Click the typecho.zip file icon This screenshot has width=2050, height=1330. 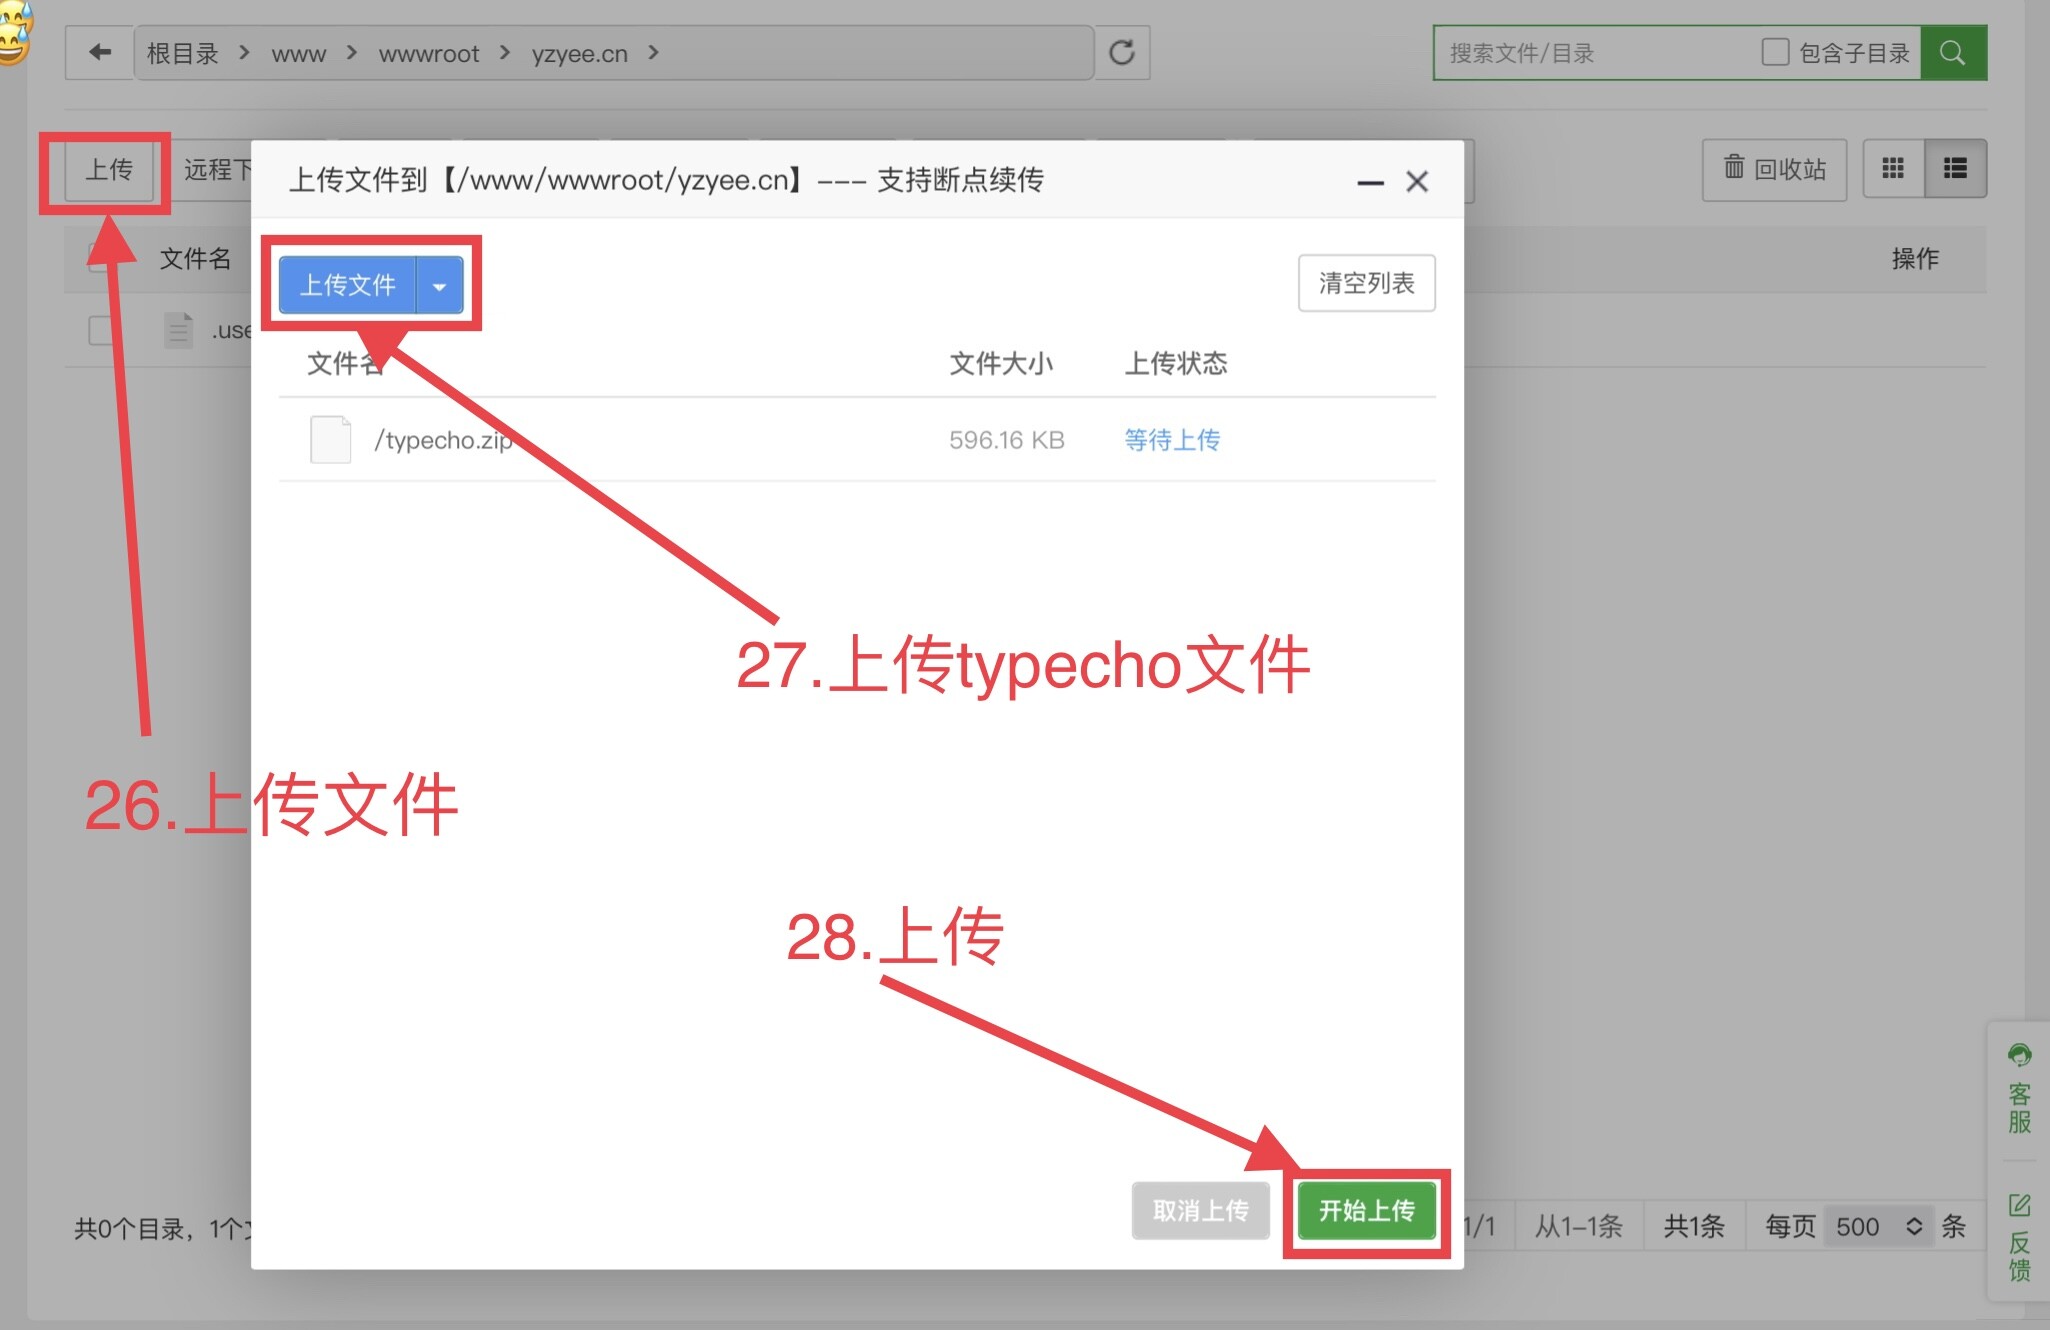[330, 440]
